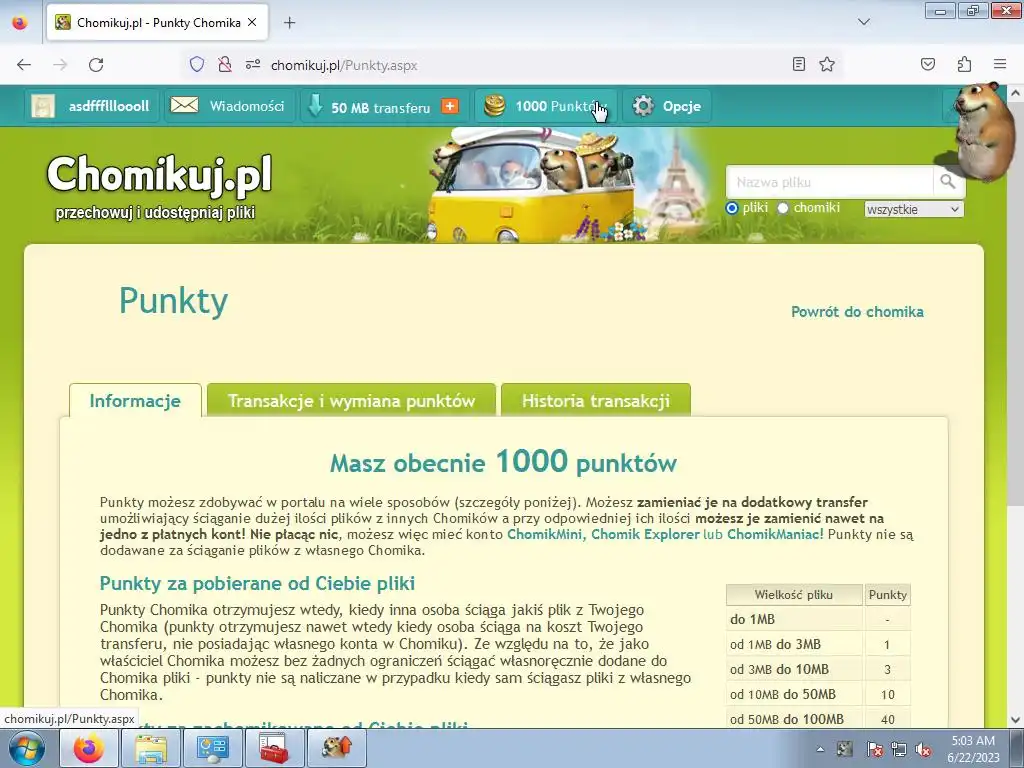Open Wiadomości envelope icon
This screenshot has width=1024, height=768.
(184, 105)
